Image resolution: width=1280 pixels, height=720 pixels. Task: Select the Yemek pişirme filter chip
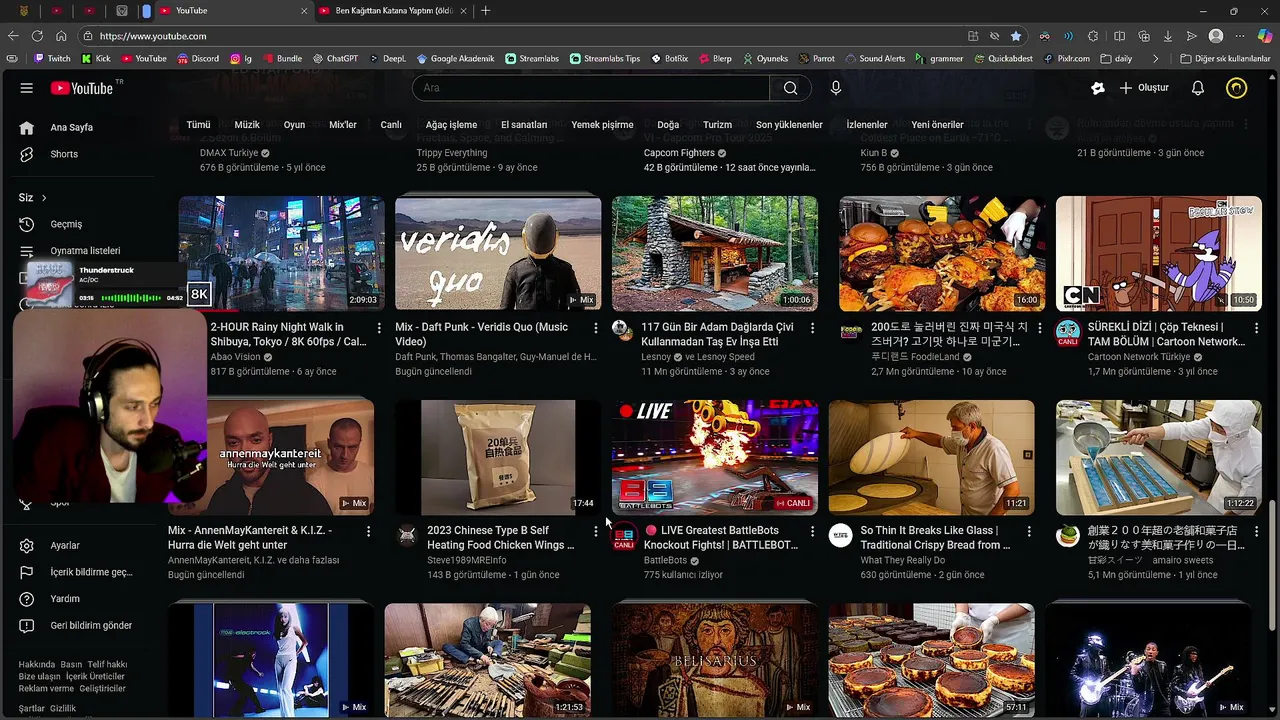[602, 125]
